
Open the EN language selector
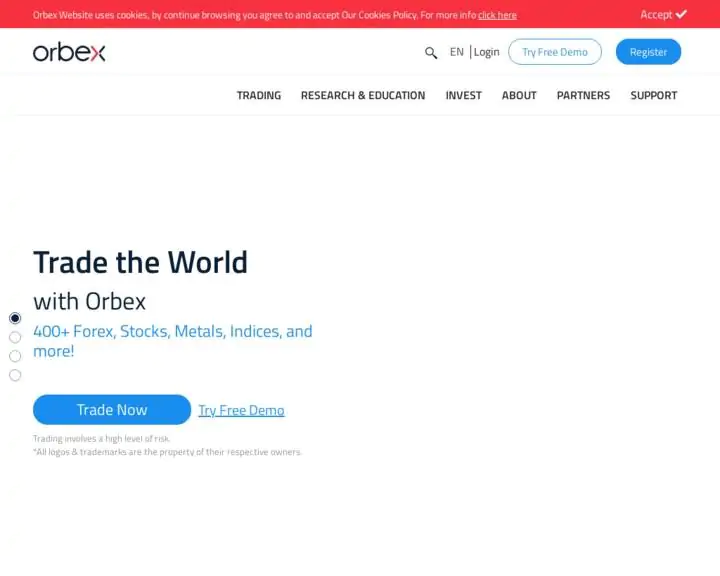tap(456, 52)
